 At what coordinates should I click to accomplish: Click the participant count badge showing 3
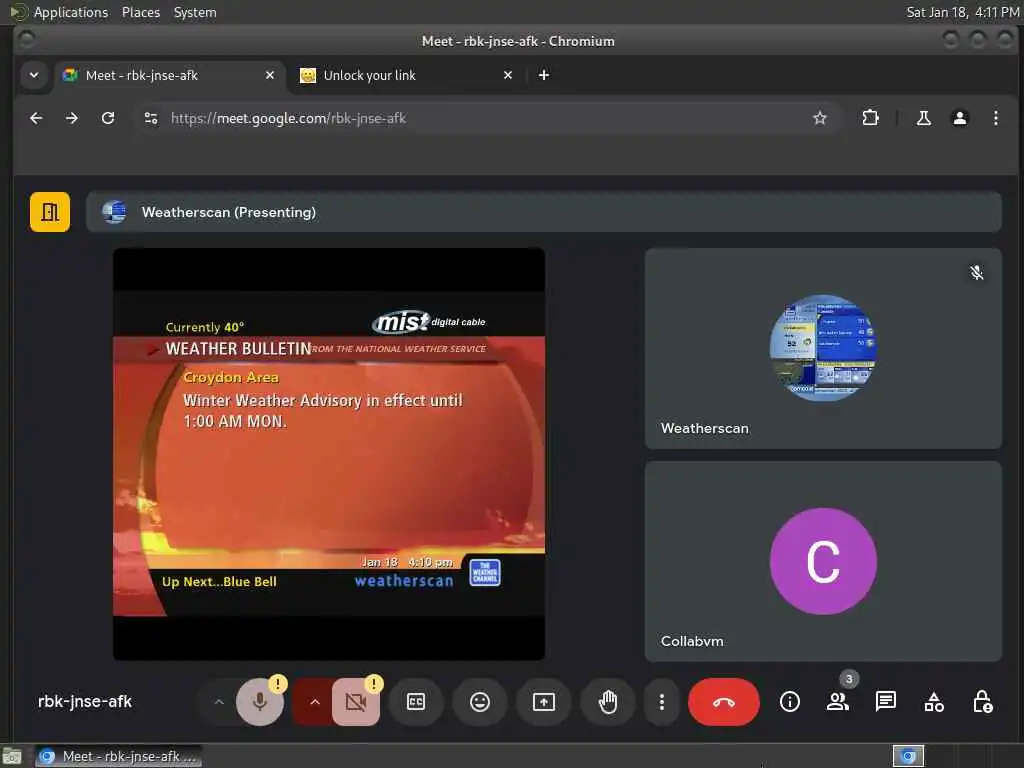point(848,679)
